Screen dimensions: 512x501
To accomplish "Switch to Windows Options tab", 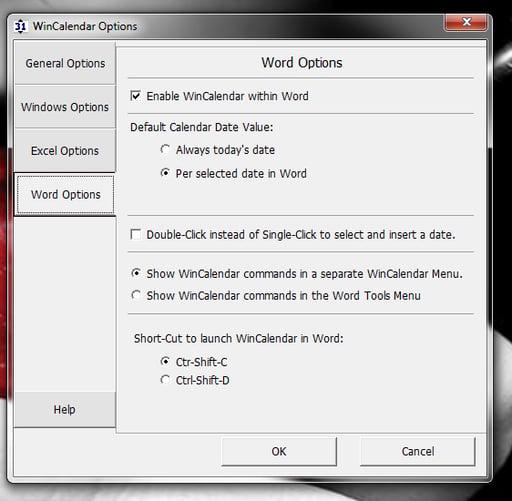I will pos(65,107).
